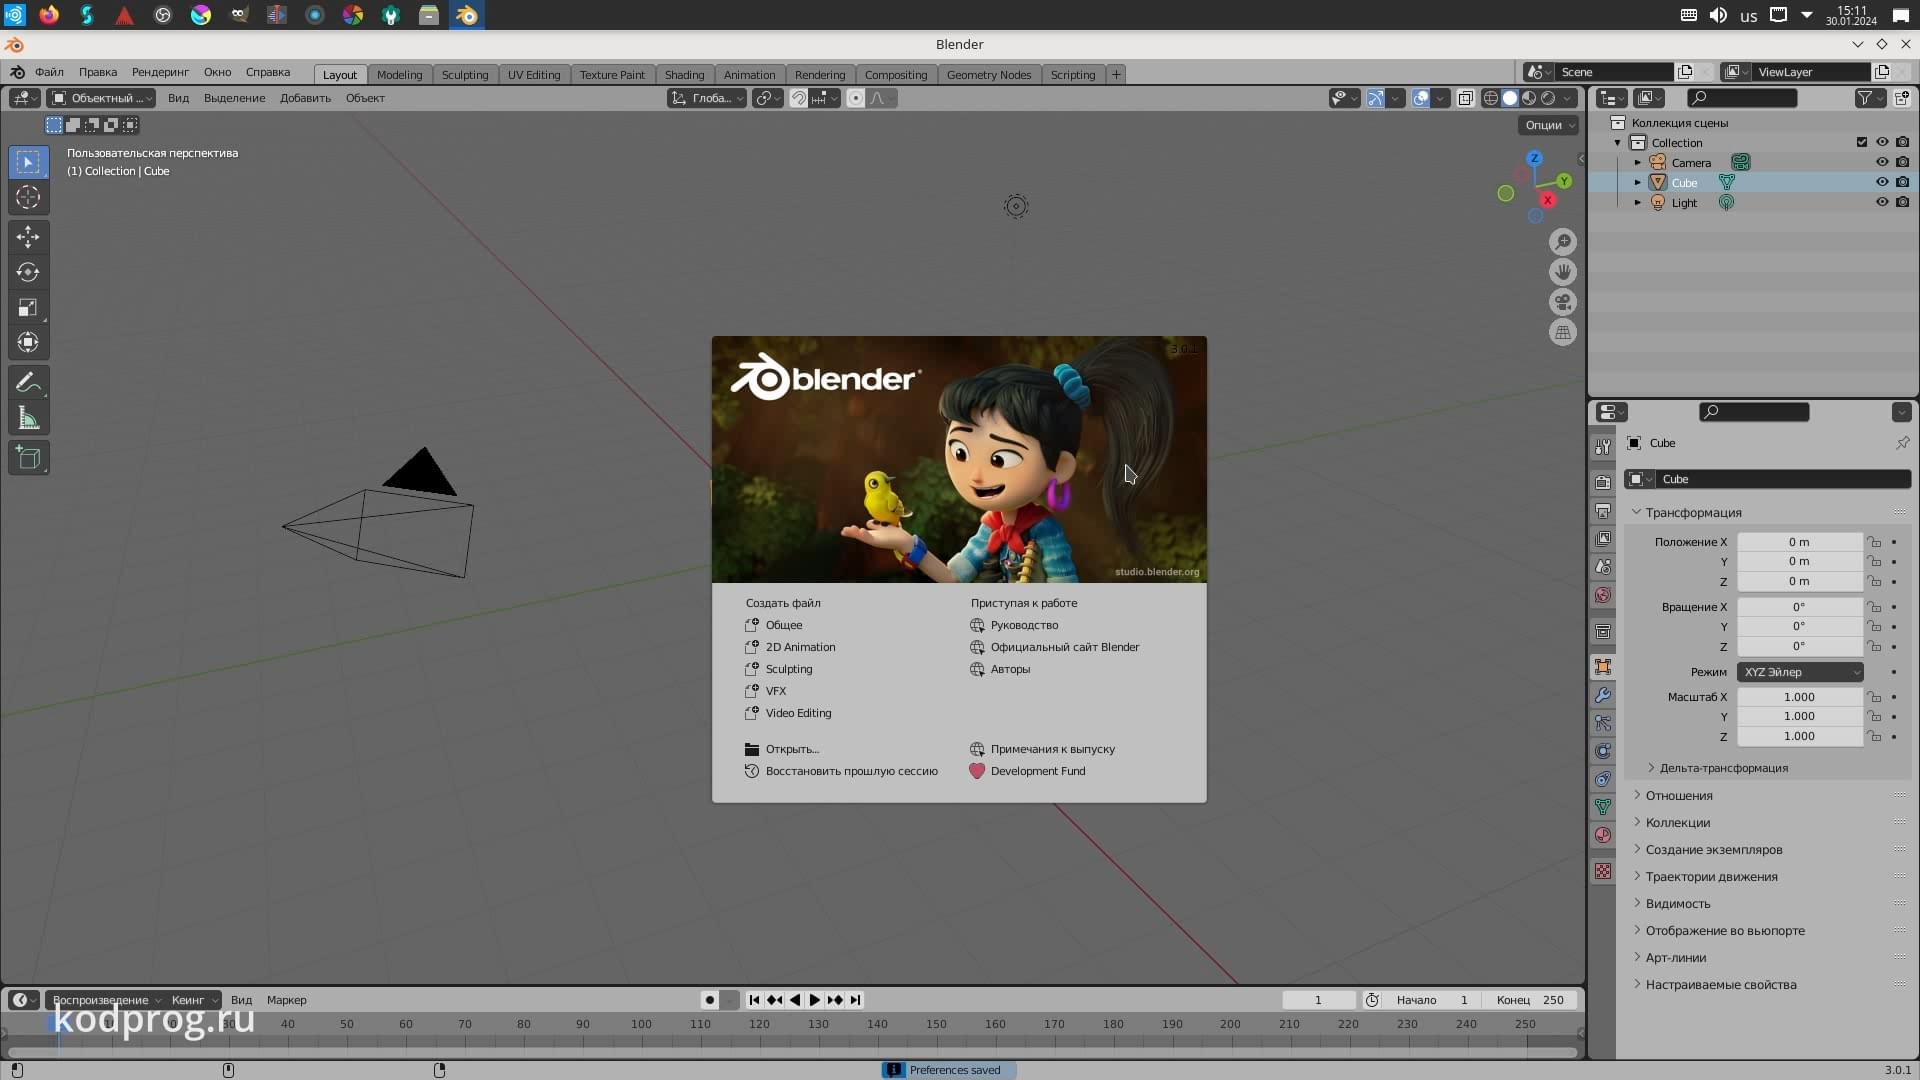Screen dimensions: 1920x1080
Task: Choose the Select Box tool
Action: click(28, 162)
